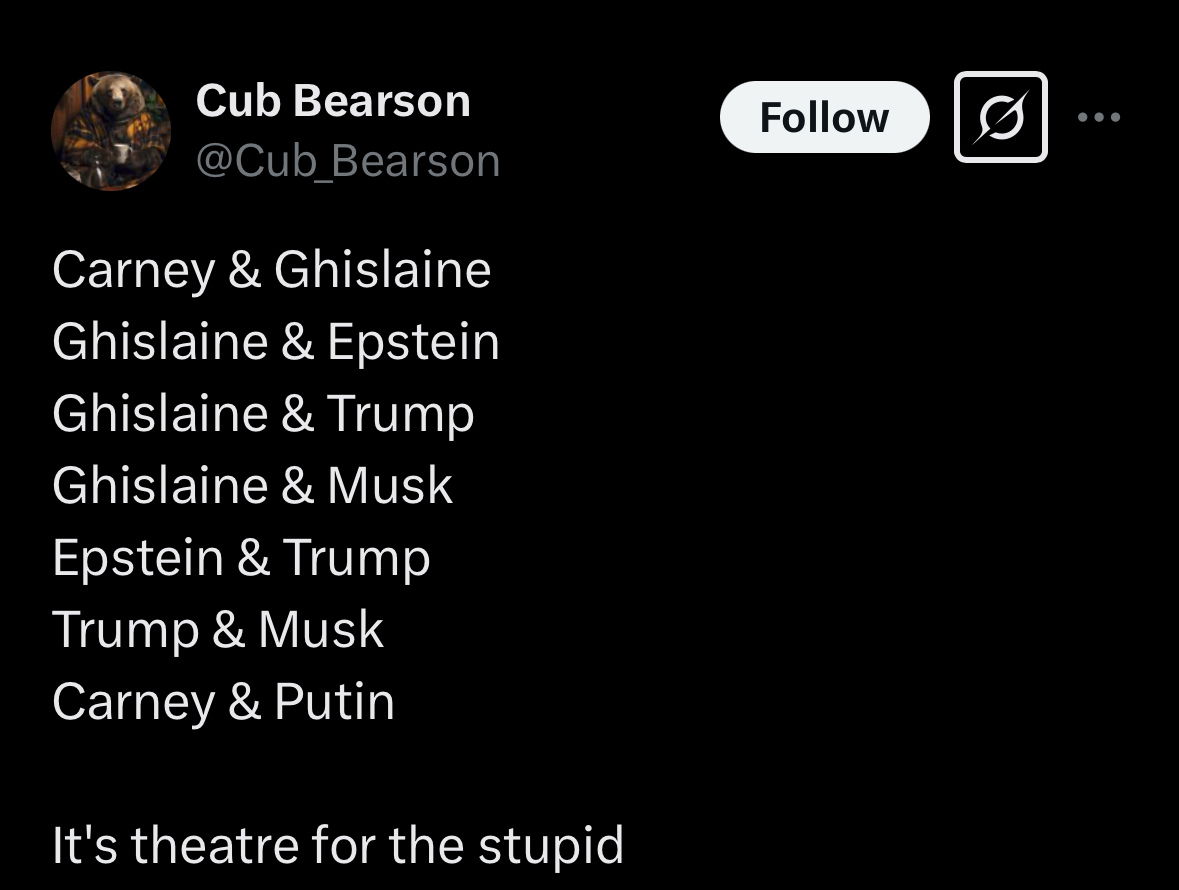Click the line 'Carney & Ghislaine'
The width and height of the screenshot is (1179, 890).
pyautogui.click(x=271, y=270)
